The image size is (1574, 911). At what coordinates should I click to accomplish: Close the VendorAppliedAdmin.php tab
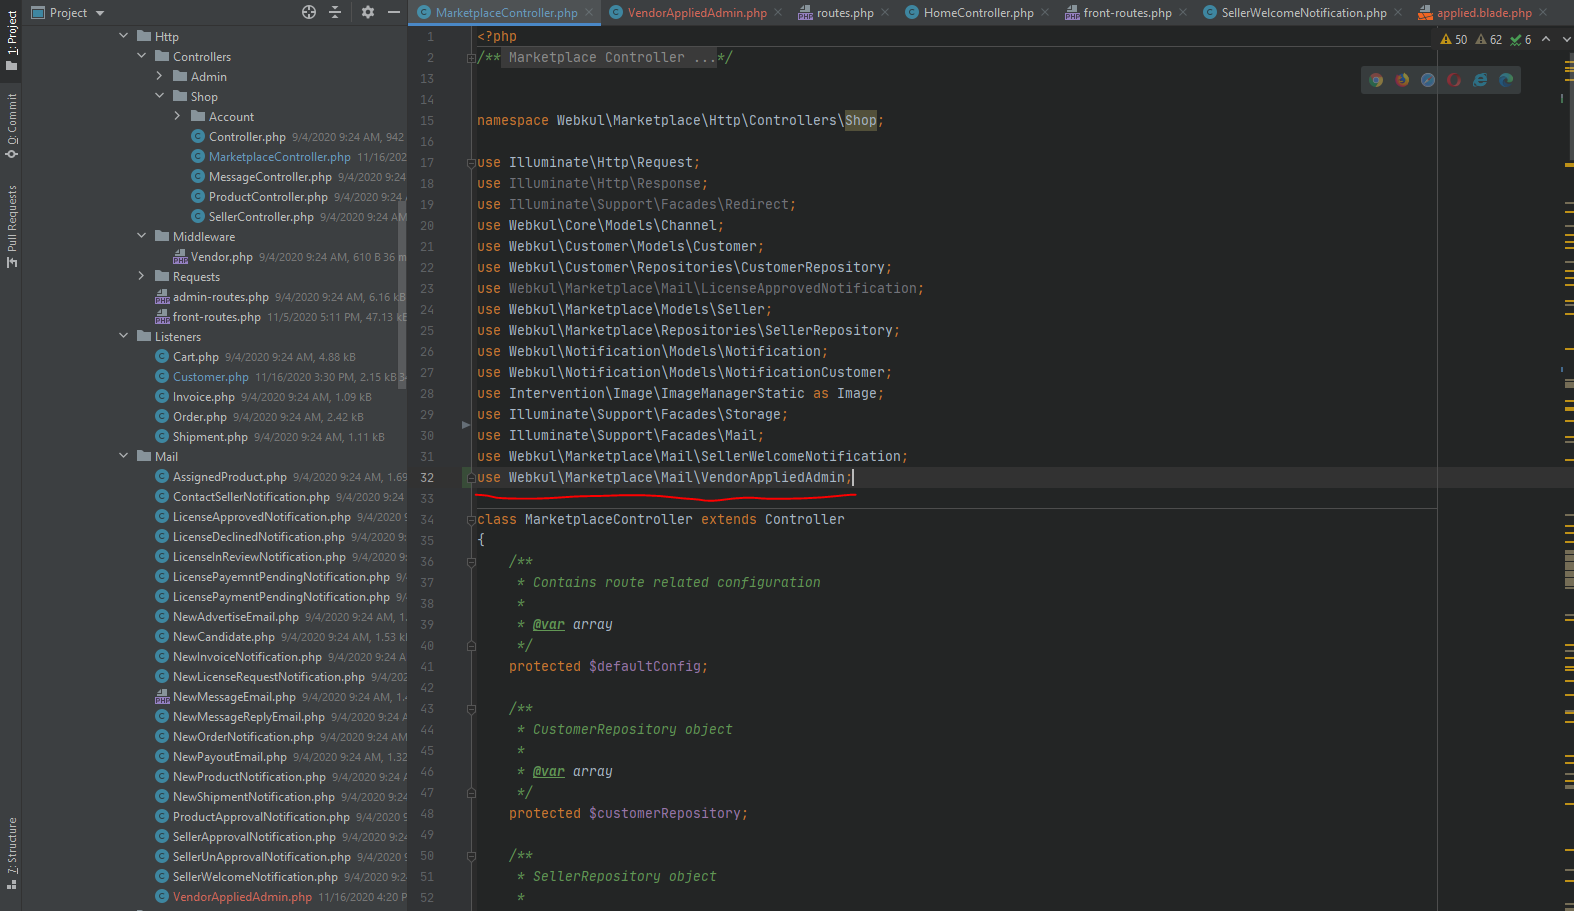pyautogui.click(x=778, y=13)
